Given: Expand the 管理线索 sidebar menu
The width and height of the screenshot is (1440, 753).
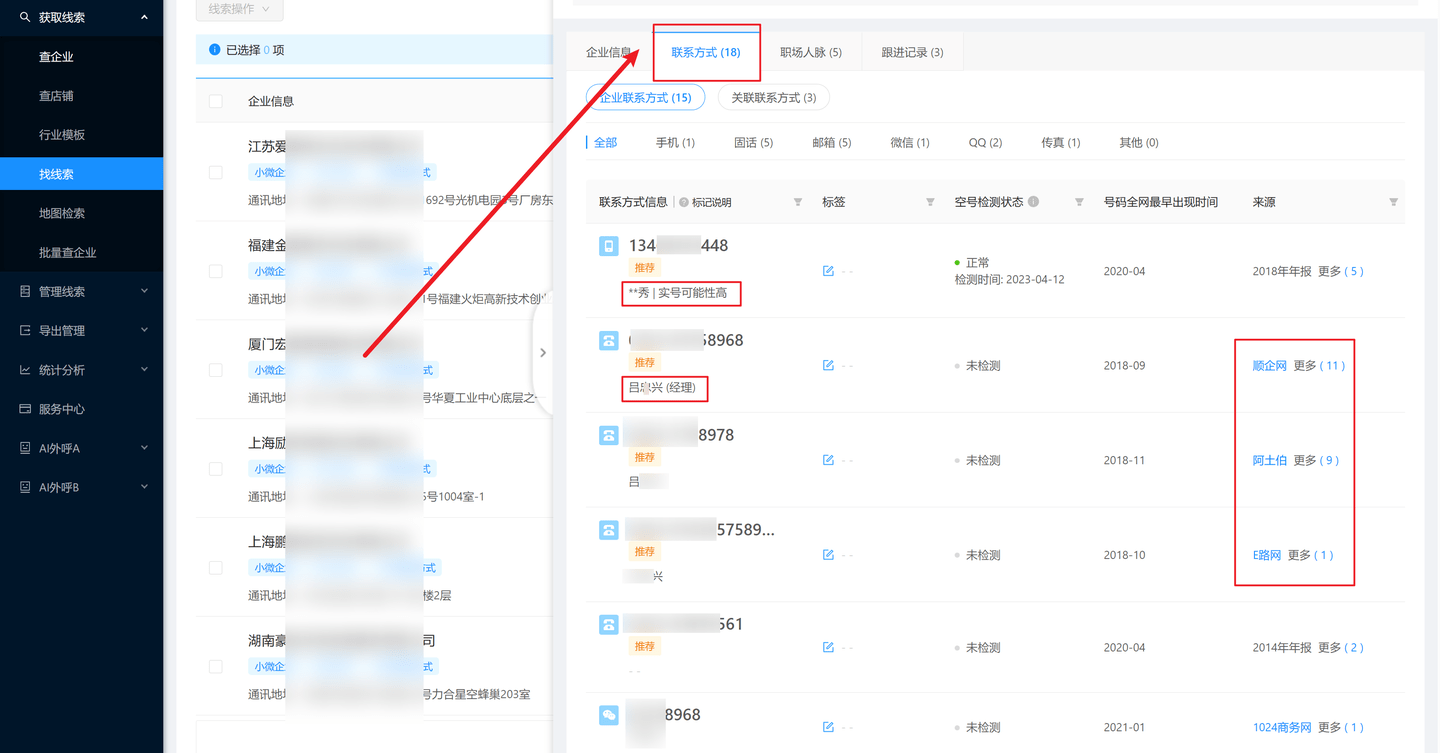Looking at the screenshot, I should click(x=82, y=292).
